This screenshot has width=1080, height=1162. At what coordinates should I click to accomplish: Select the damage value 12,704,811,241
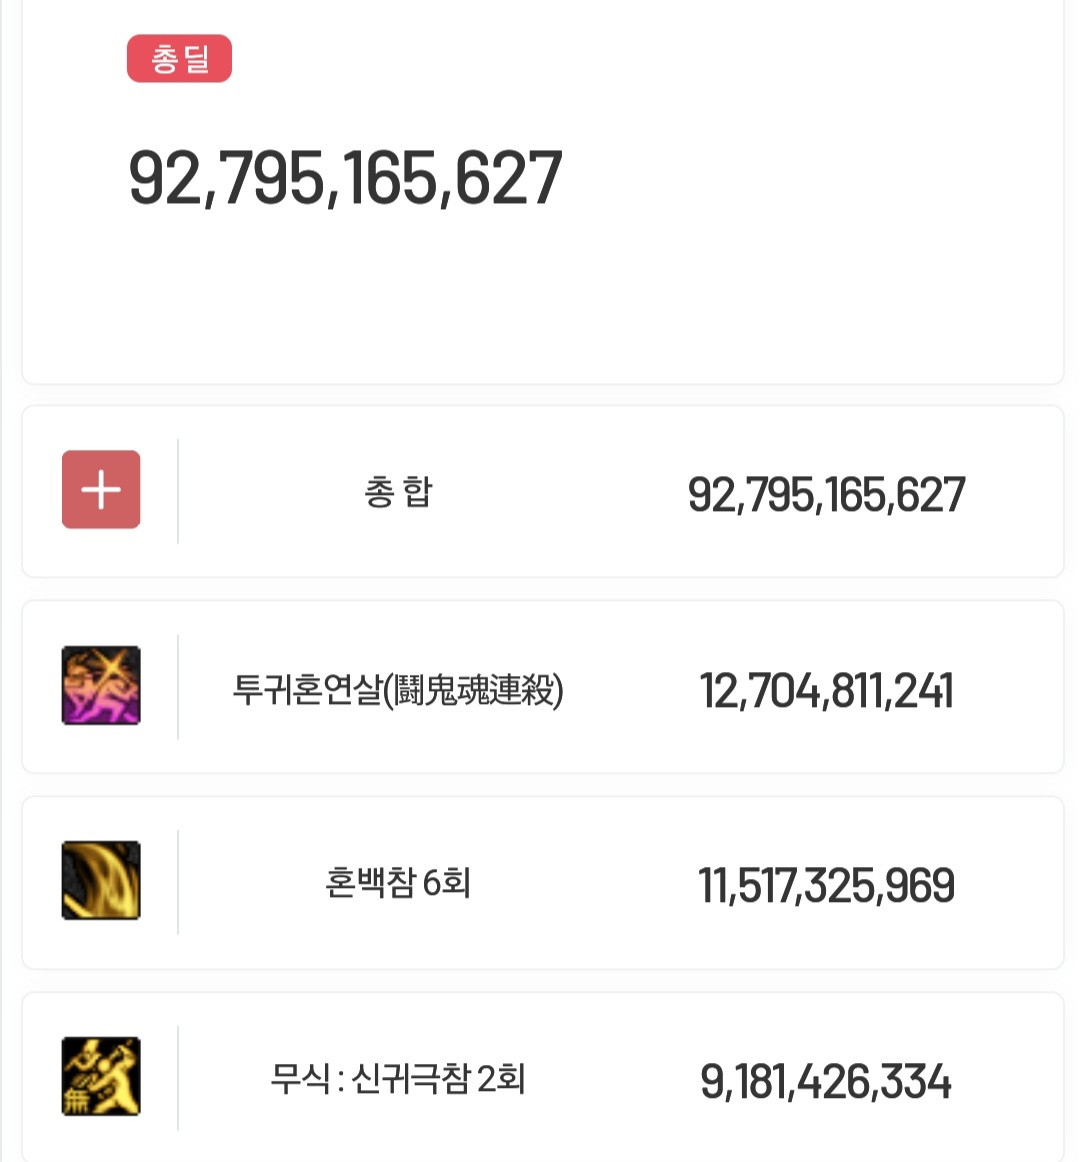pos(826,691)
